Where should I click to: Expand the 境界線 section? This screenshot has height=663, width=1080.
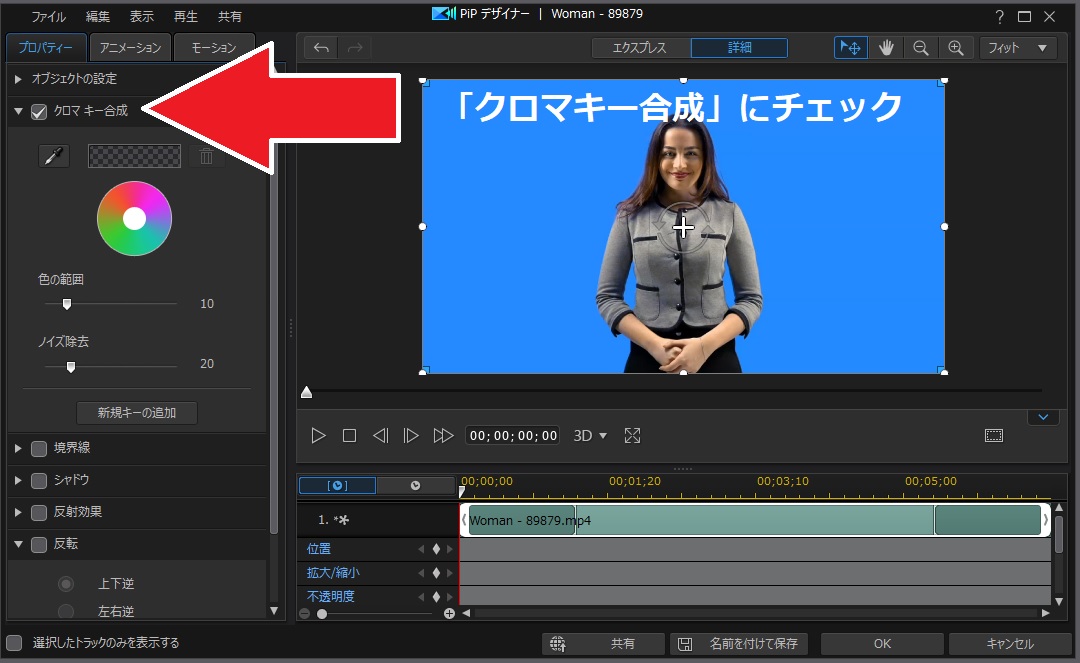pyautogui.click(x=18, y=448)
